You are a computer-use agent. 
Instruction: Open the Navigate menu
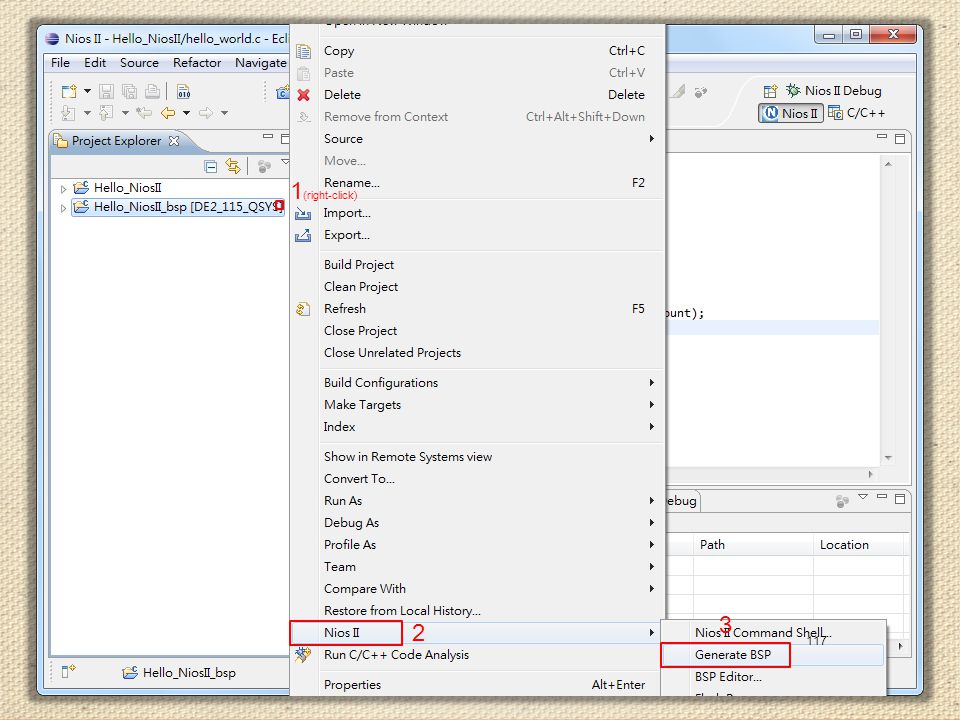pyautogui.click(x=261, y=62)
